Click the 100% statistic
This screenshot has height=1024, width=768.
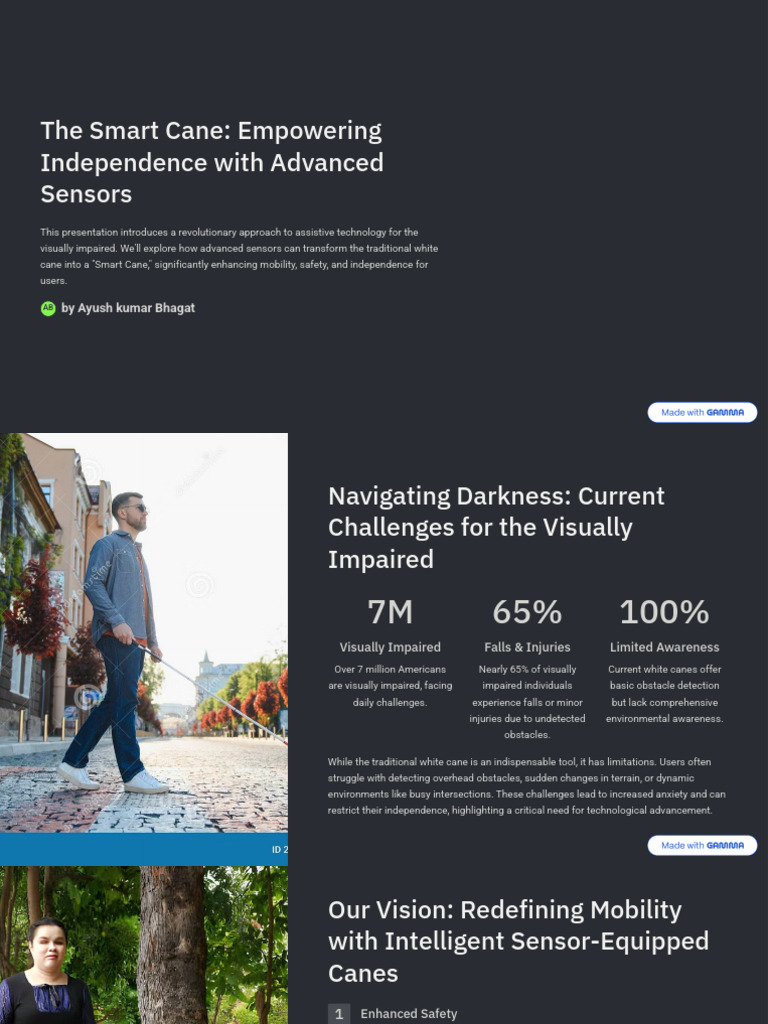point(664,612)
